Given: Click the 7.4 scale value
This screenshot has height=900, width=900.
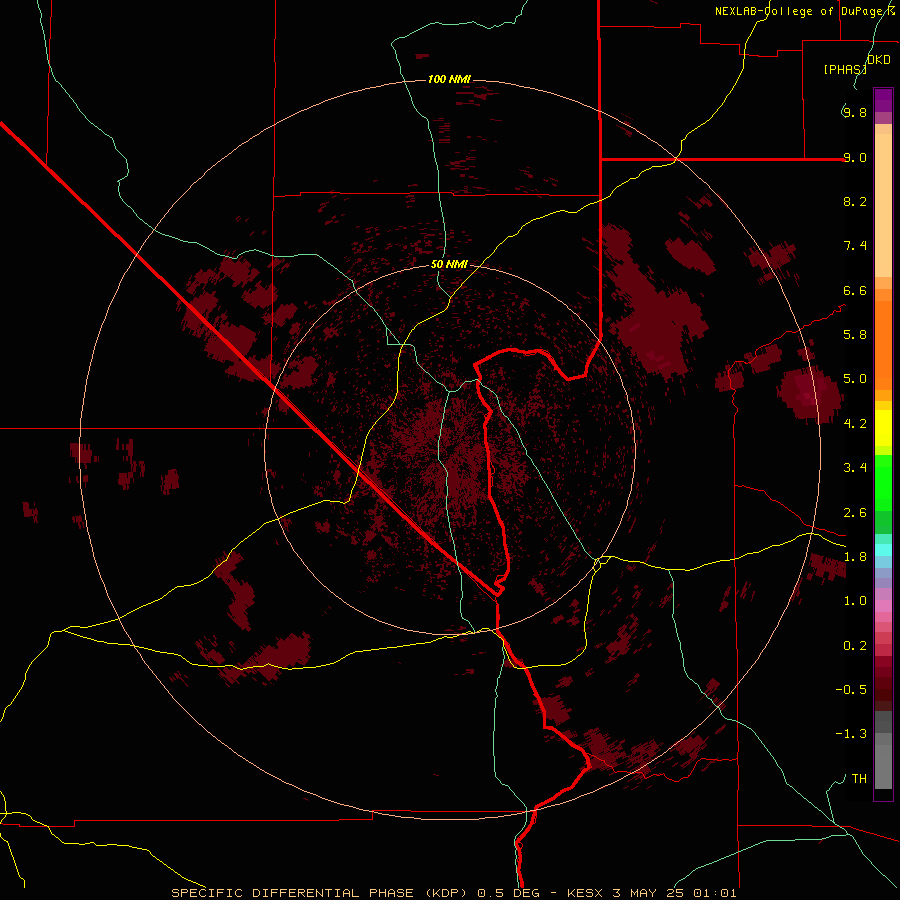Looking at the screenshot, I should tap(855, 246).
